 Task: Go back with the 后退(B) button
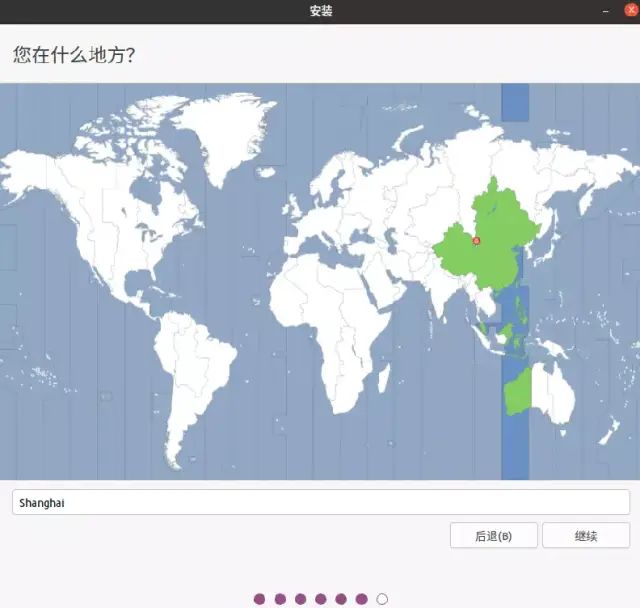493,536
